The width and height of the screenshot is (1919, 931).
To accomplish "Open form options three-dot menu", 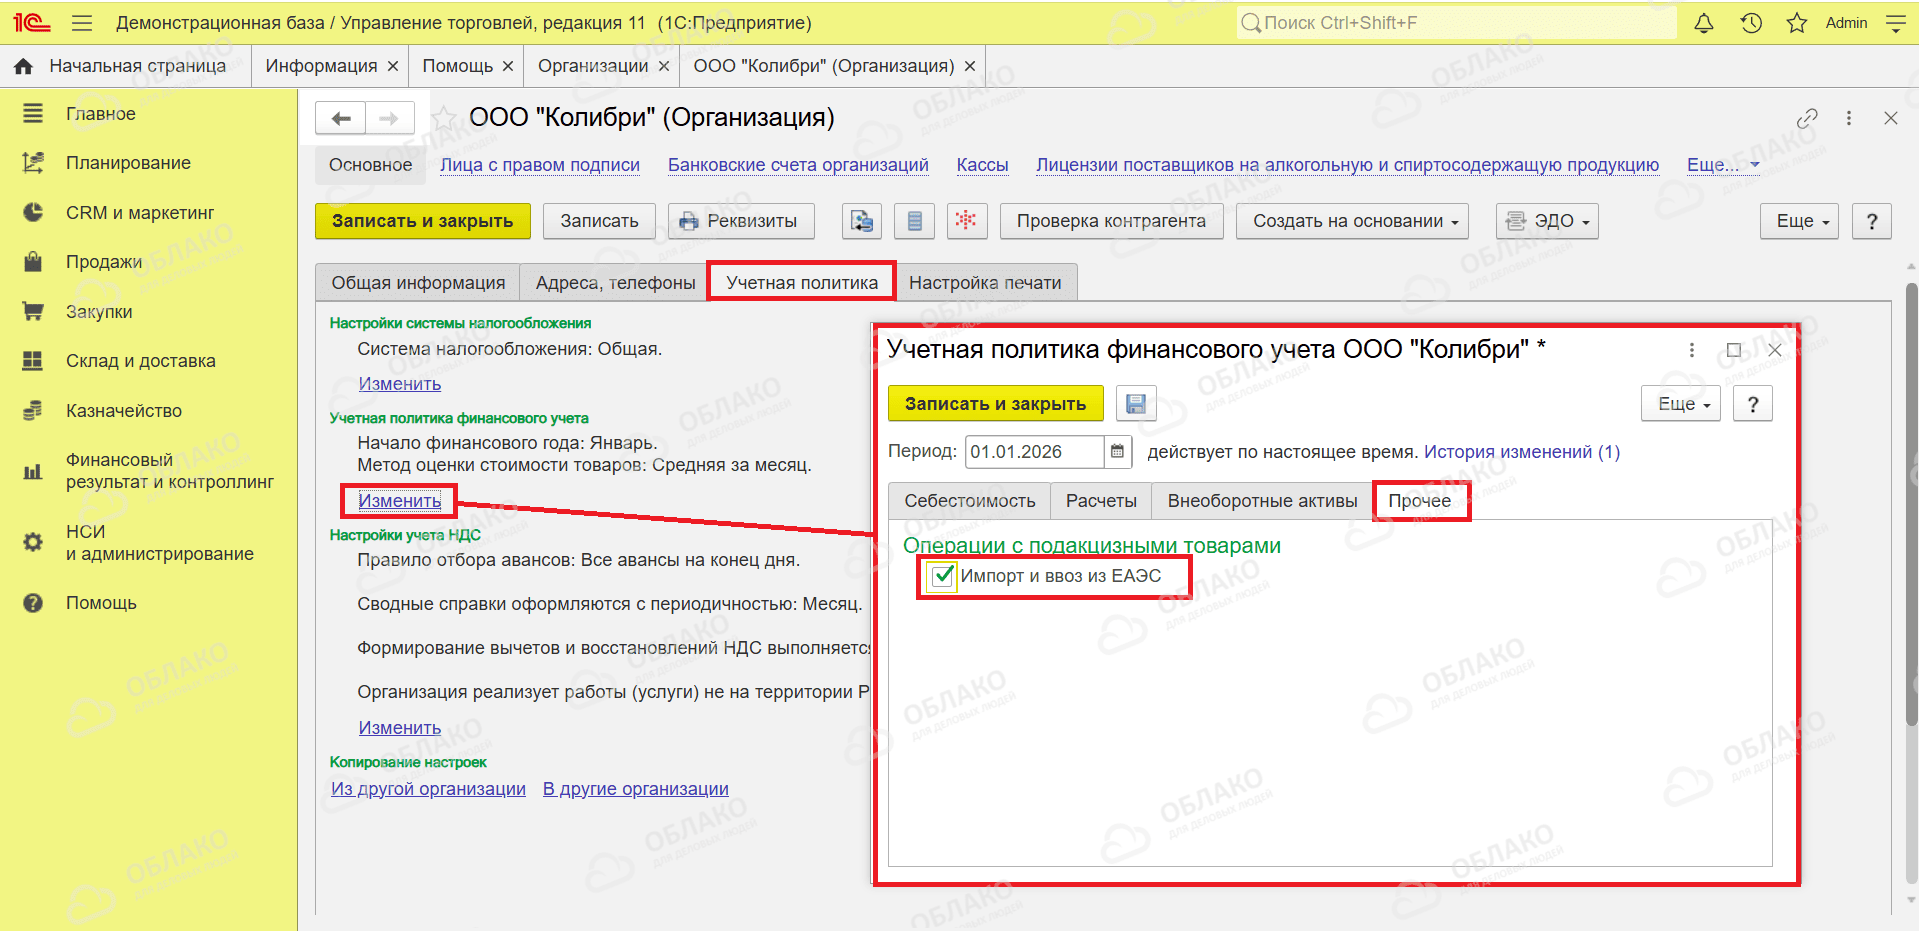I will (1849, 118).
